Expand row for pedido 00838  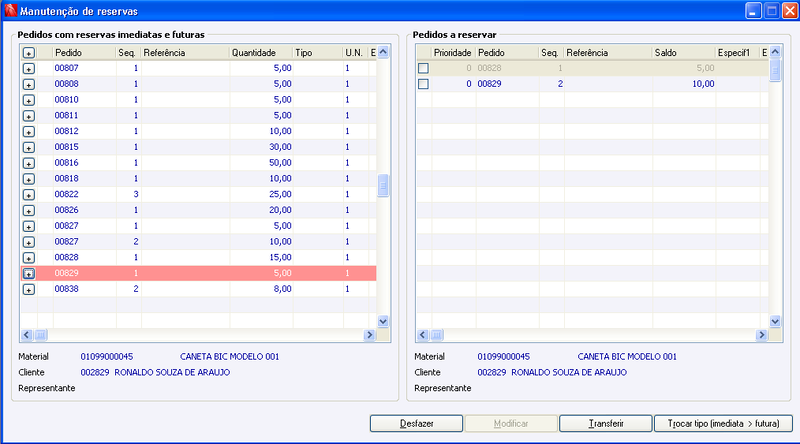[29, 290]
